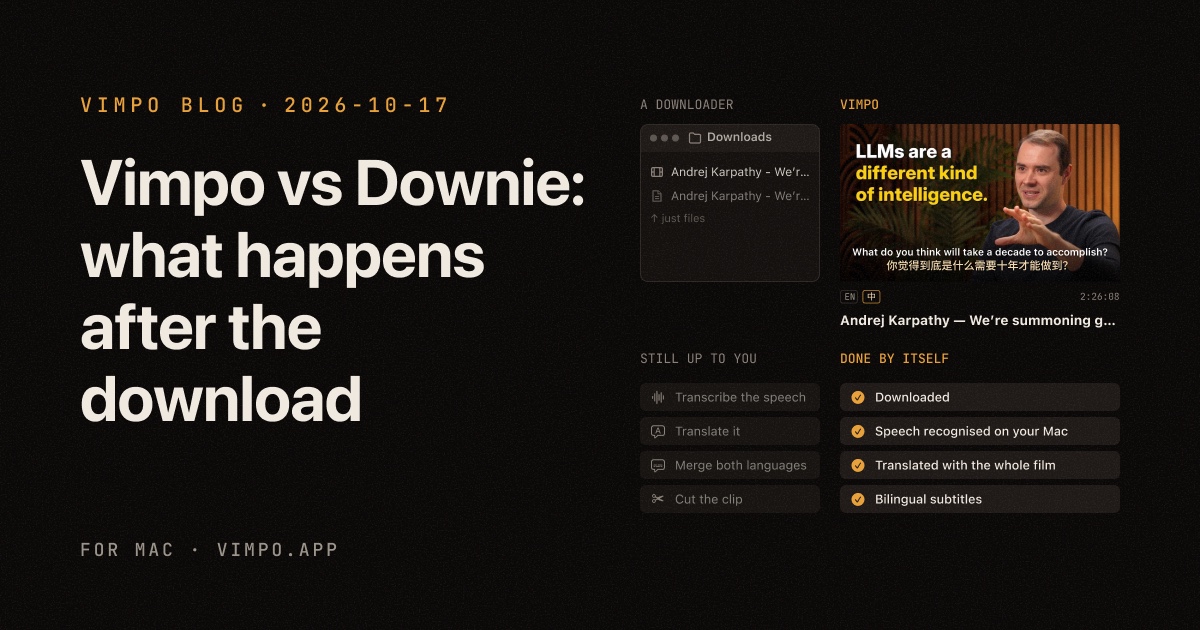Click the window control dots in the Downloads window
The height and width of the screenshot is (630, 1200).
[664, 138]
